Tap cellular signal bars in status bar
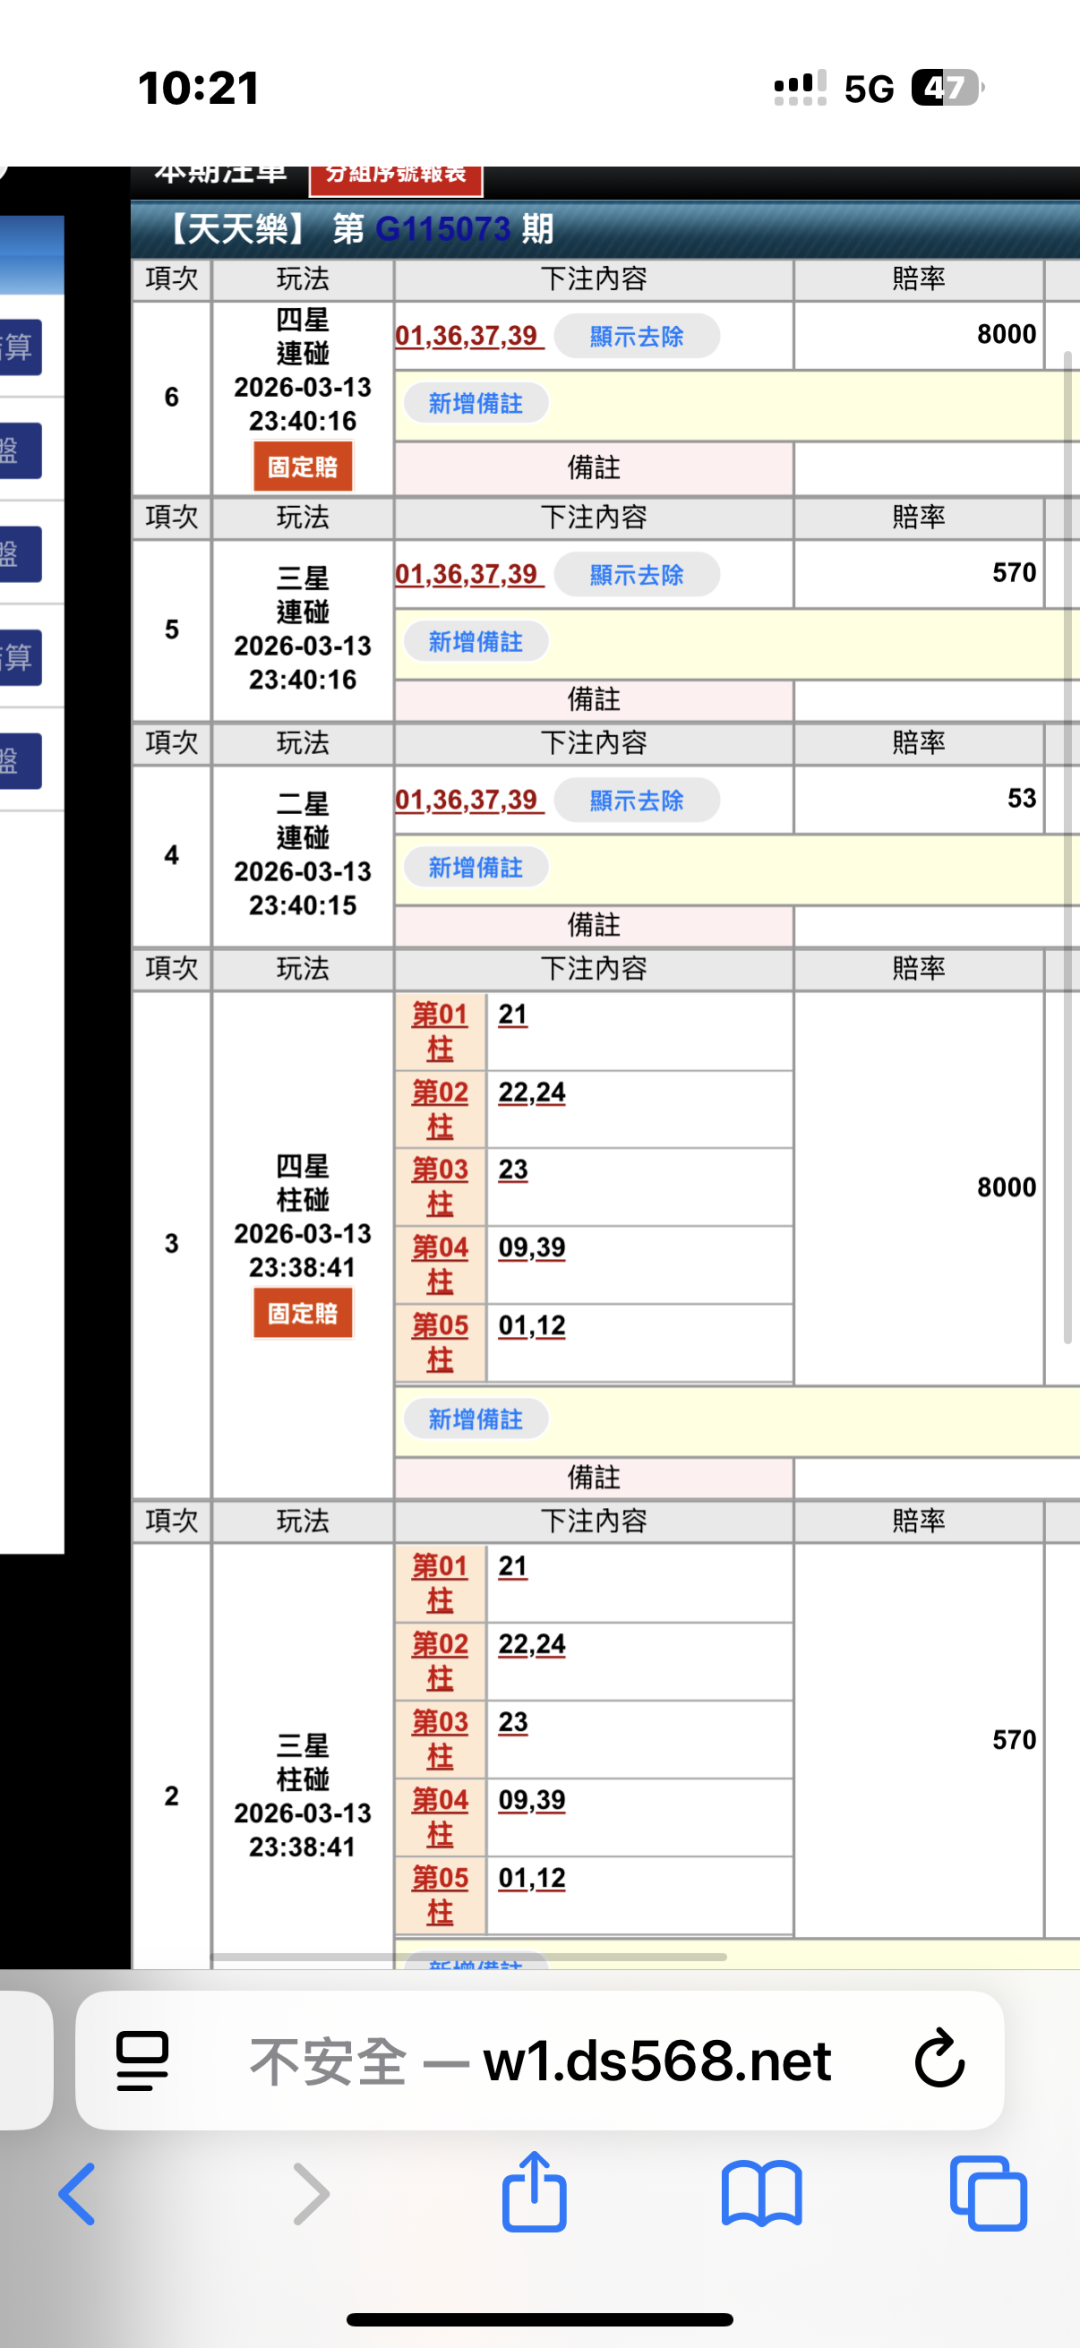 pos(800,88)
